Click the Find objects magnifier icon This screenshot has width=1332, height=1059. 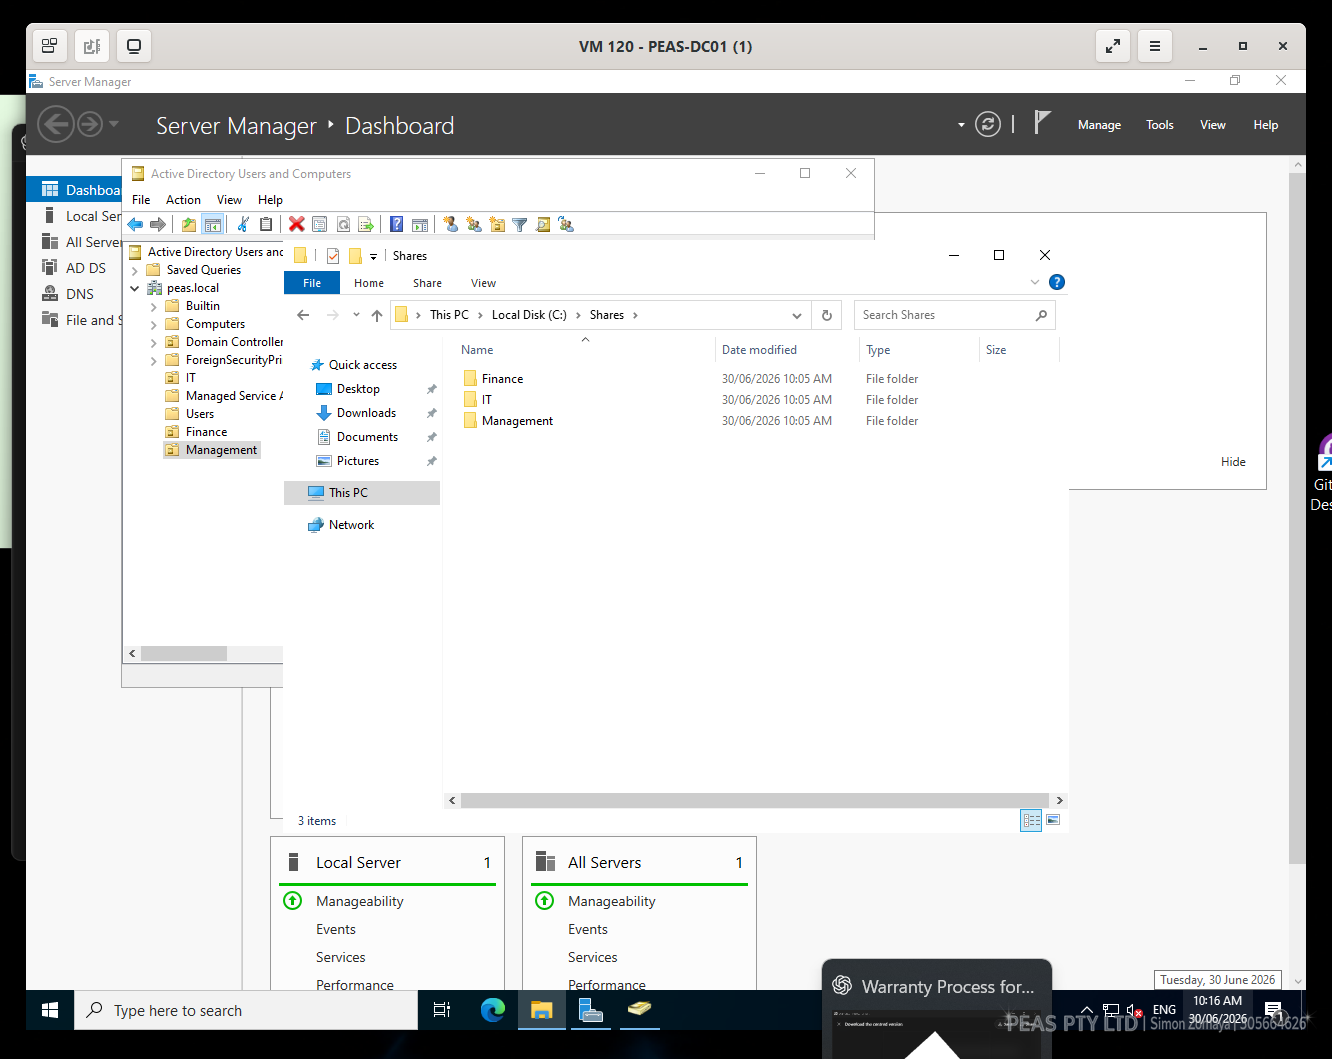(543, 225)
